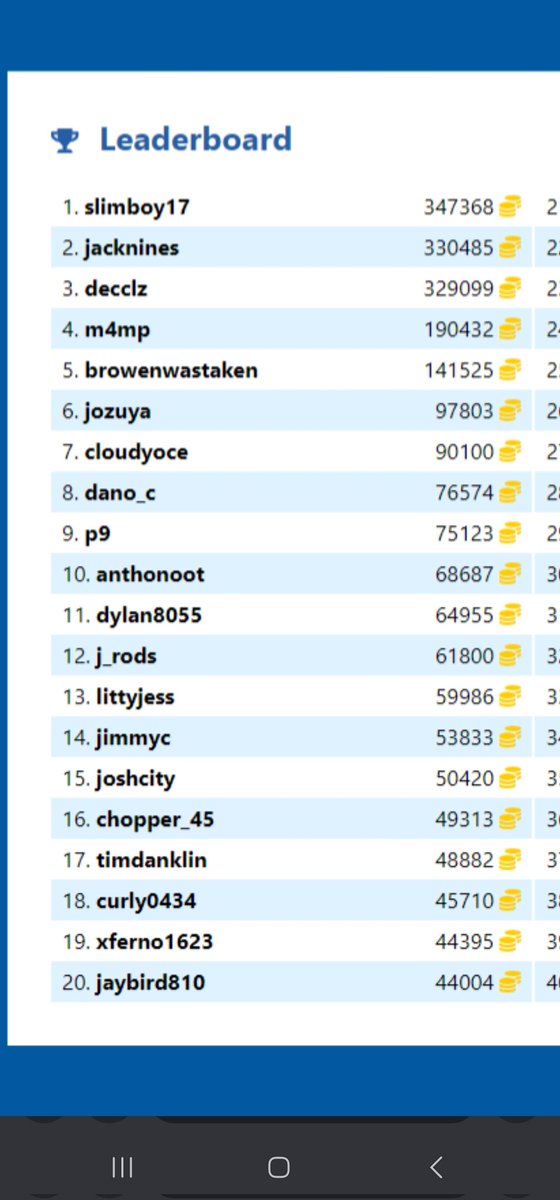
Task: Select player name curly0434
Action: click(x=146, y=901)
